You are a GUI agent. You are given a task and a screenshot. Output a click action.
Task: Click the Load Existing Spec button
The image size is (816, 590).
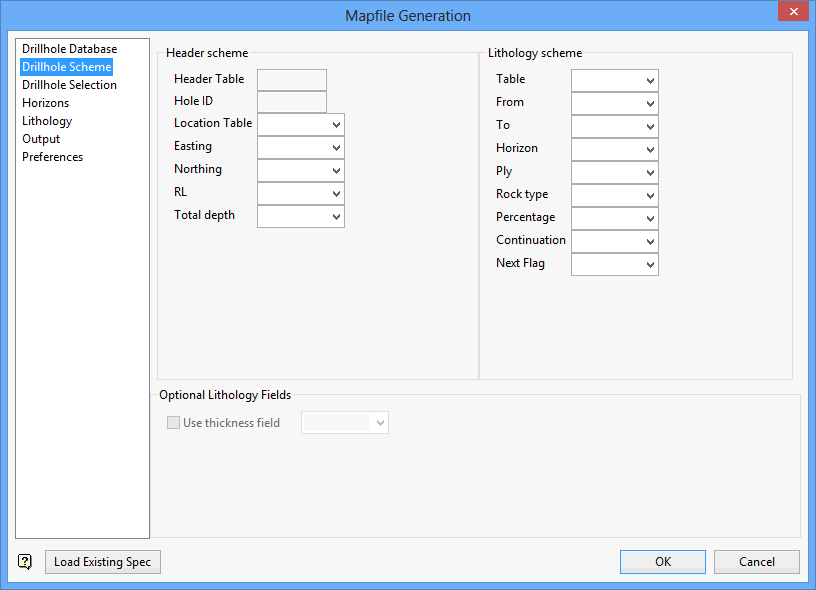tap(102, 562)
